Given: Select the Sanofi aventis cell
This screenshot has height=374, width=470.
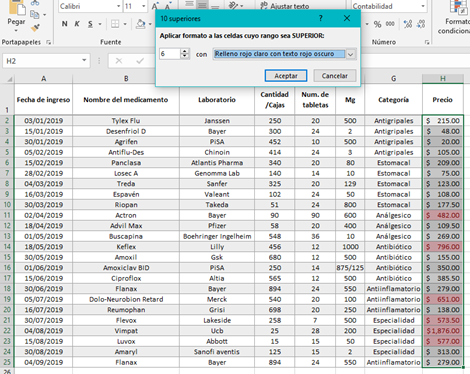Looking at the screenshot, I should coord(217,352).
